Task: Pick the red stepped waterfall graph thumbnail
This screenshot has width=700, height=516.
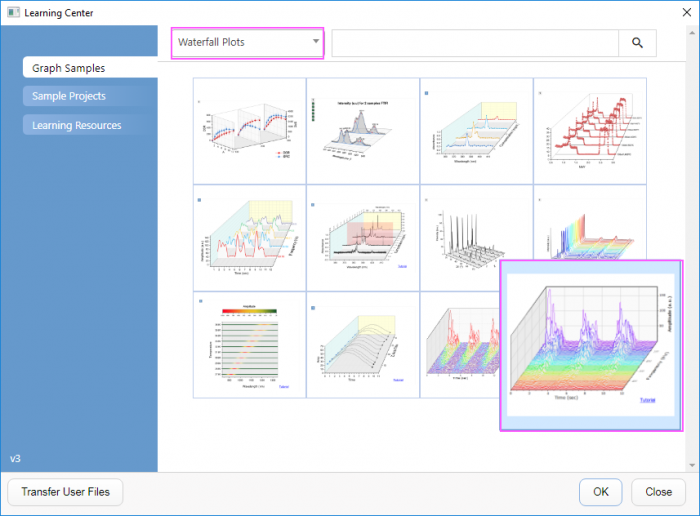Action: pos(589,132)
